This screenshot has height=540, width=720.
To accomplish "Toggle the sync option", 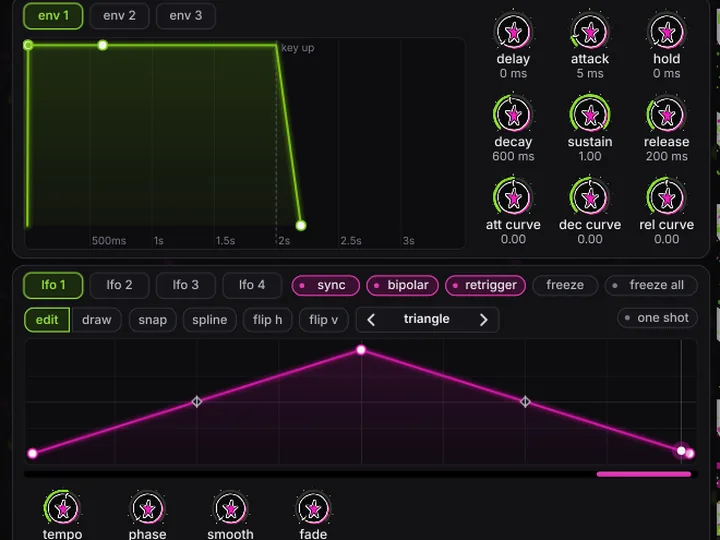I will (x=326, y=285).
